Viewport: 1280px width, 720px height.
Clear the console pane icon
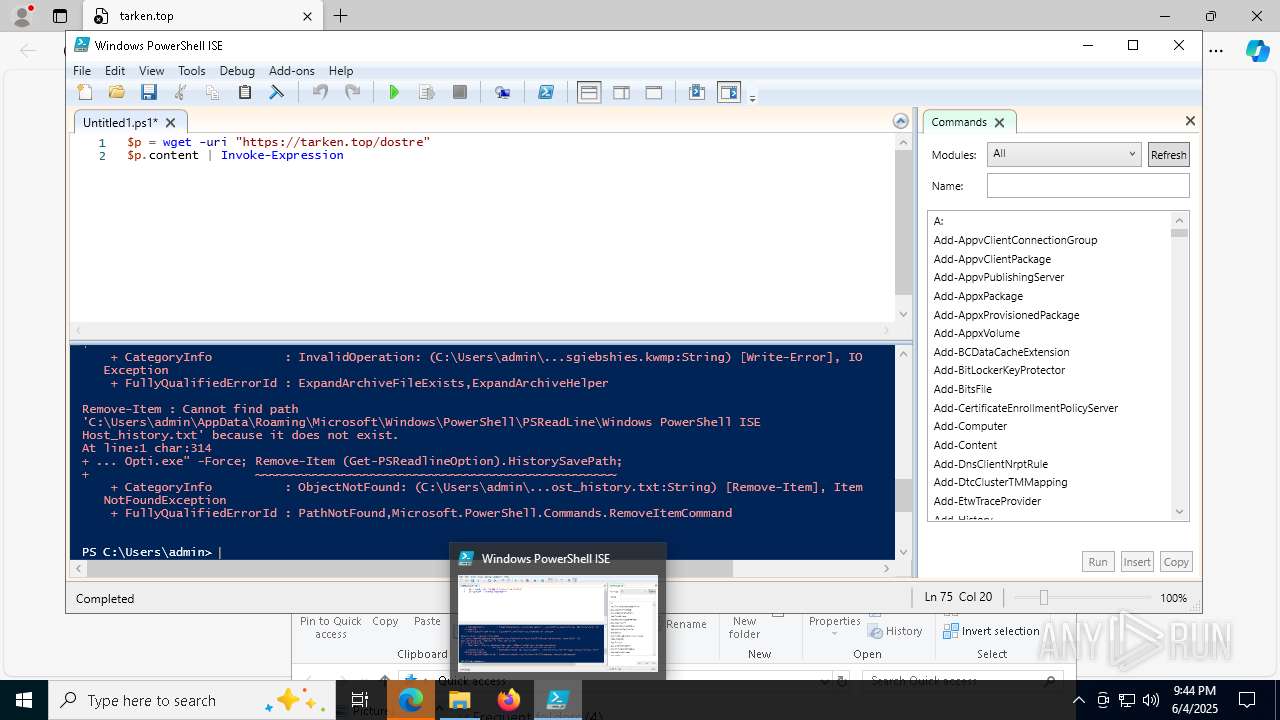point(277,92)
